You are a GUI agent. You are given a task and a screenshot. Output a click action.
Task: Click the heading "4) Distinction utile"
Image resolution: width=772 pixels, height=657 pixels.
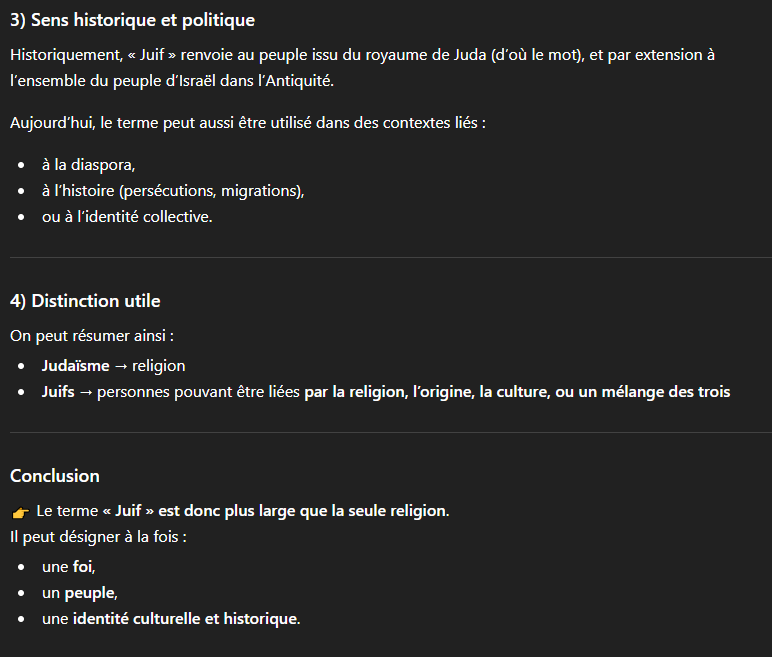[85, 301]
